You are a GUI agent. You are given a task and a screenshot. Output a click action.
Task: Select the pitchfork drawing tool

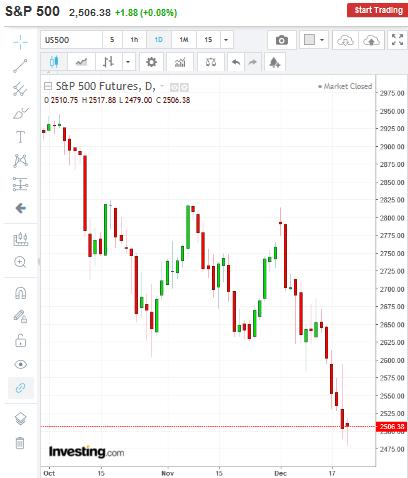[20, 89]
